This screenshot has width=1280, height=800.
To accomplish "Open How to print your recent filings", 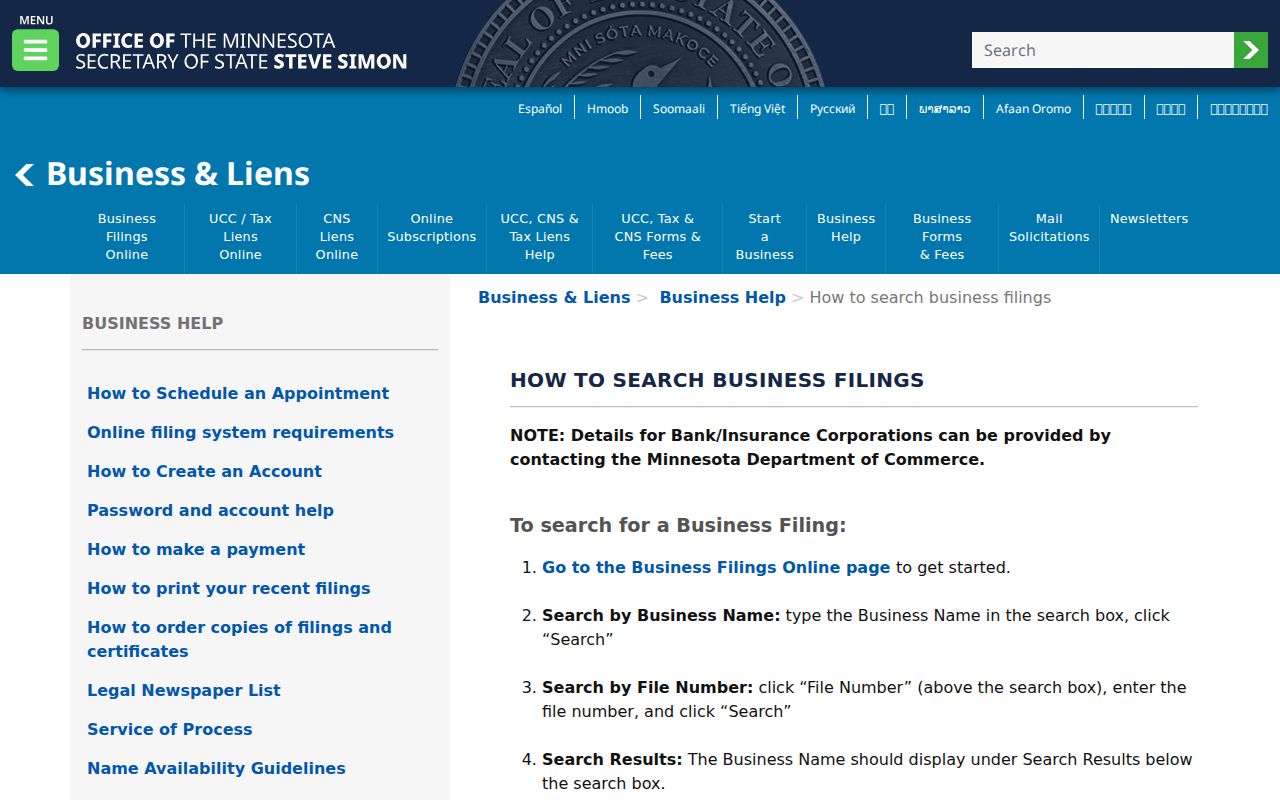I will point(229,589).
